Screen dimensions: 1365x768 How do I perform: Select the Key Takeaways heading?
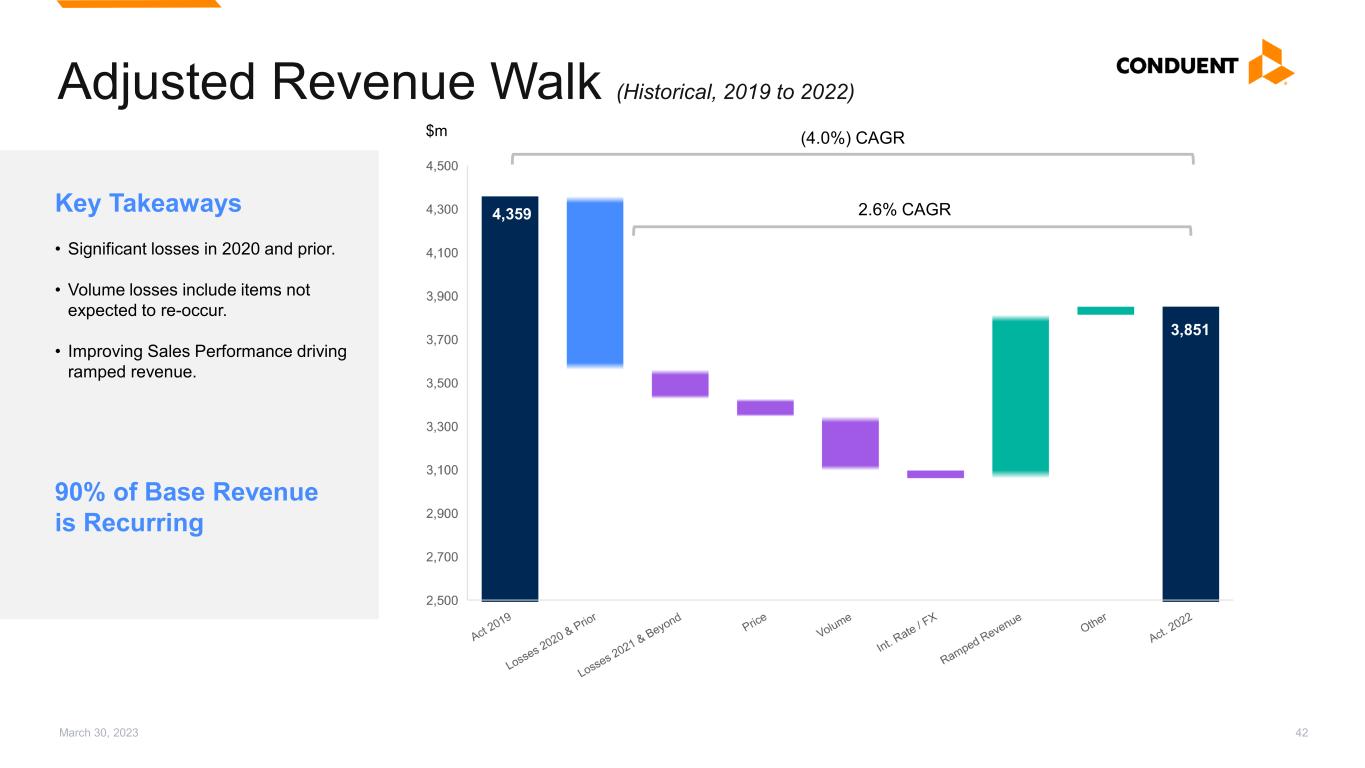(148, 204)
